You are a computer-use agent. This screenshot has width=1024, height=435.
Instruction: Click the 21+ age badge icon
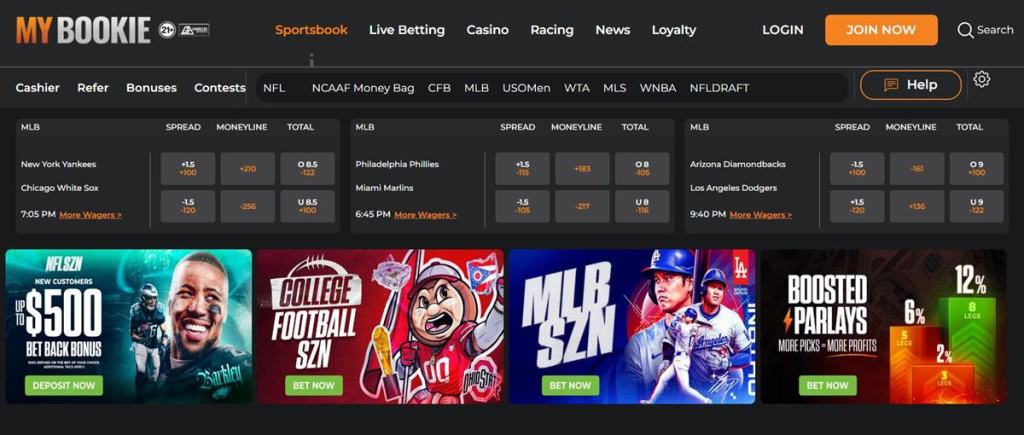pyautogui.click(x=167, y=29)
